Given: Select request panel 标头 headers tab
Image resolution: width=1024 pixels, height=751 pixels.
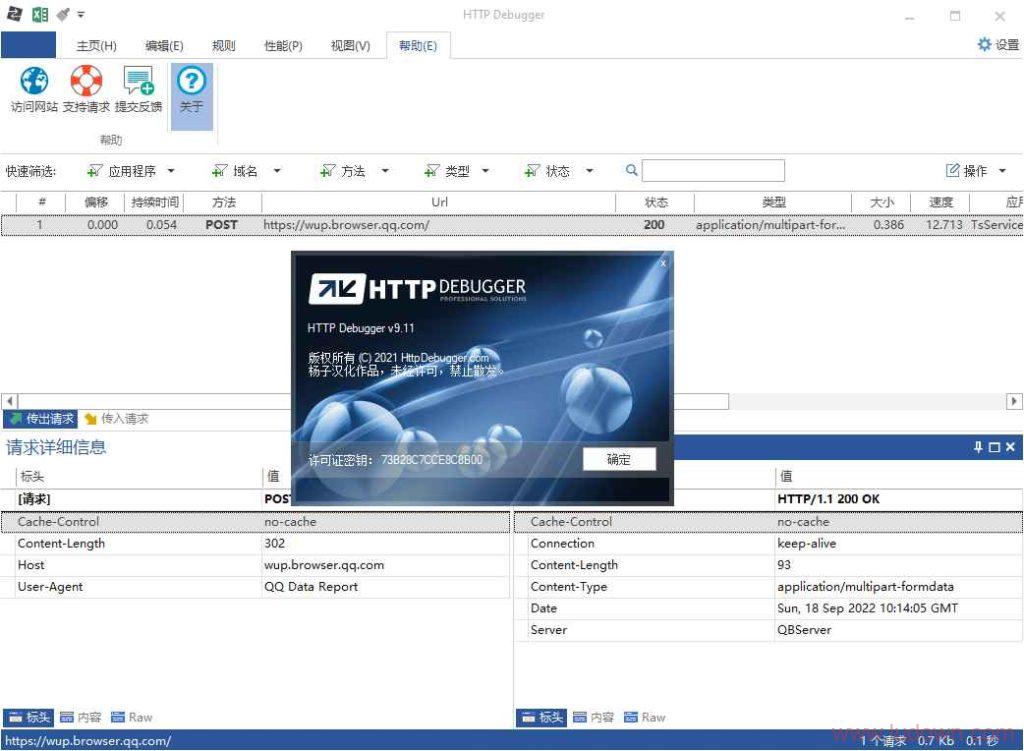Looking at the screenshot, I should click(29, 717).
